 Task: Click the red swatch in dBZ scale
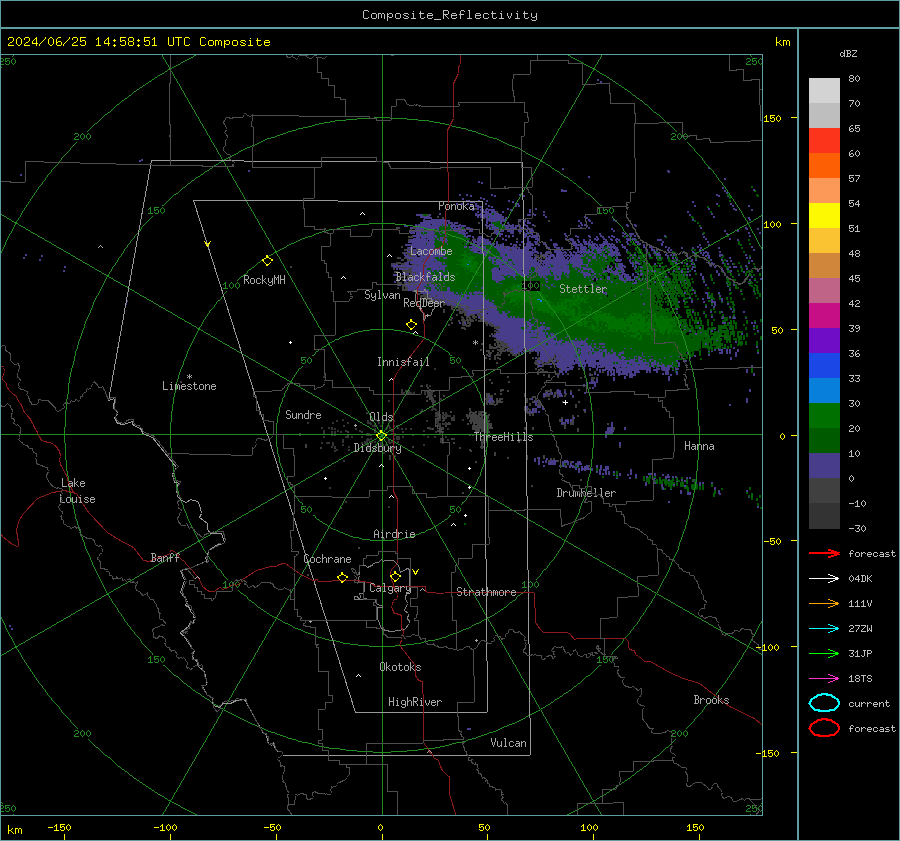(824, 140)
